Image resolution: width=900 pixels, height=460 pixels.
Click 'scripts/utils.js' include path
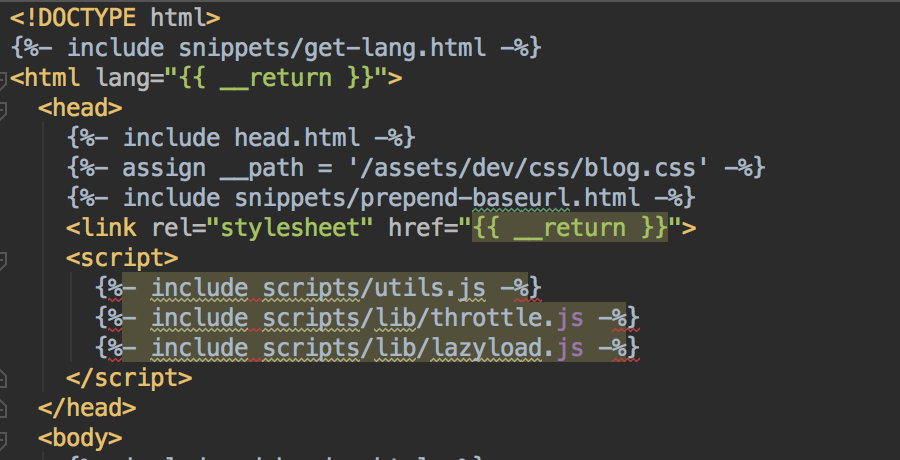point(374,288)
